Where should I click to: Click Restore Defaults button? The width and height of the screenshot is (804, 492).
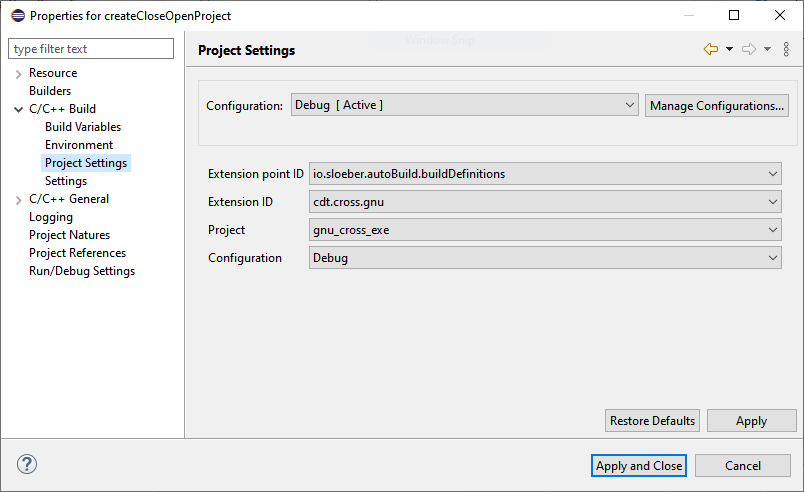coord(652,421)
